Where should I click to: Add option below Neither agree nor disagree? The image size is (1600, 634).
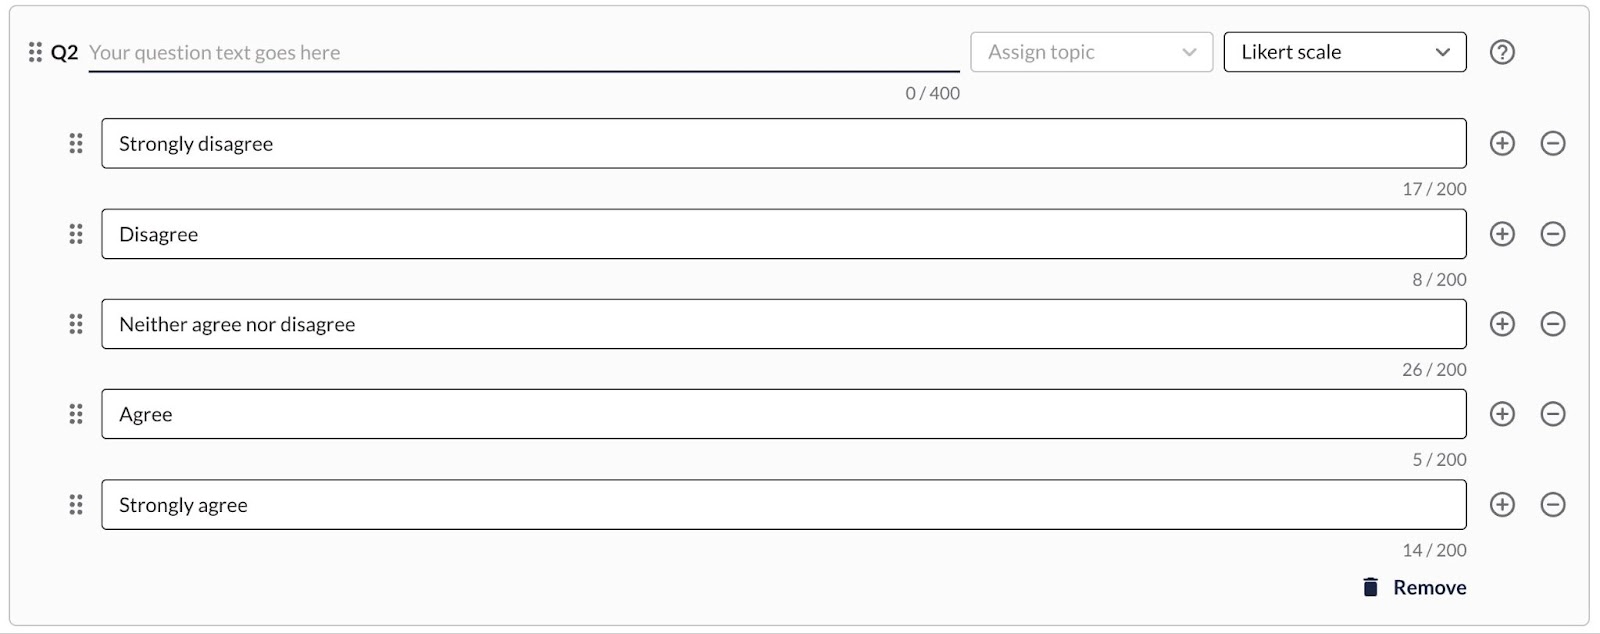coord(1502,324)
